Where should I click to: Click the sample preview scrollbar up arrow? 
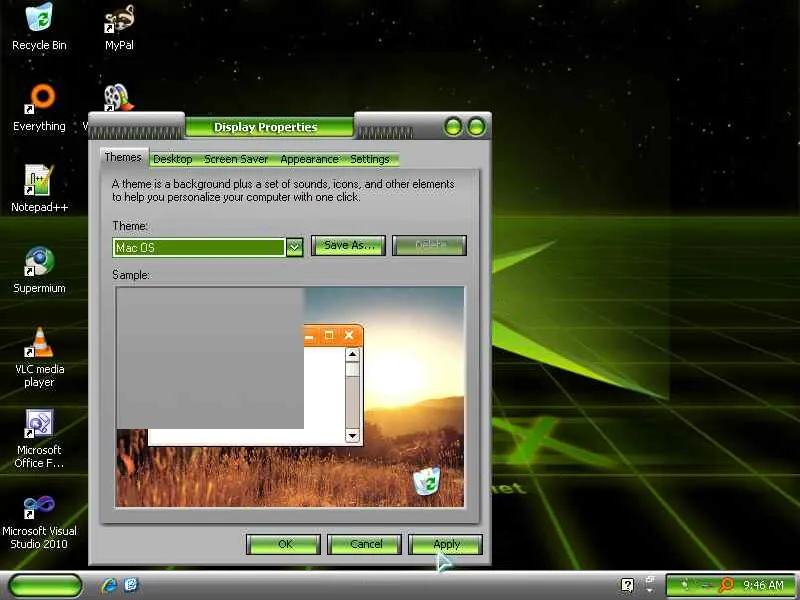[353, 355]
